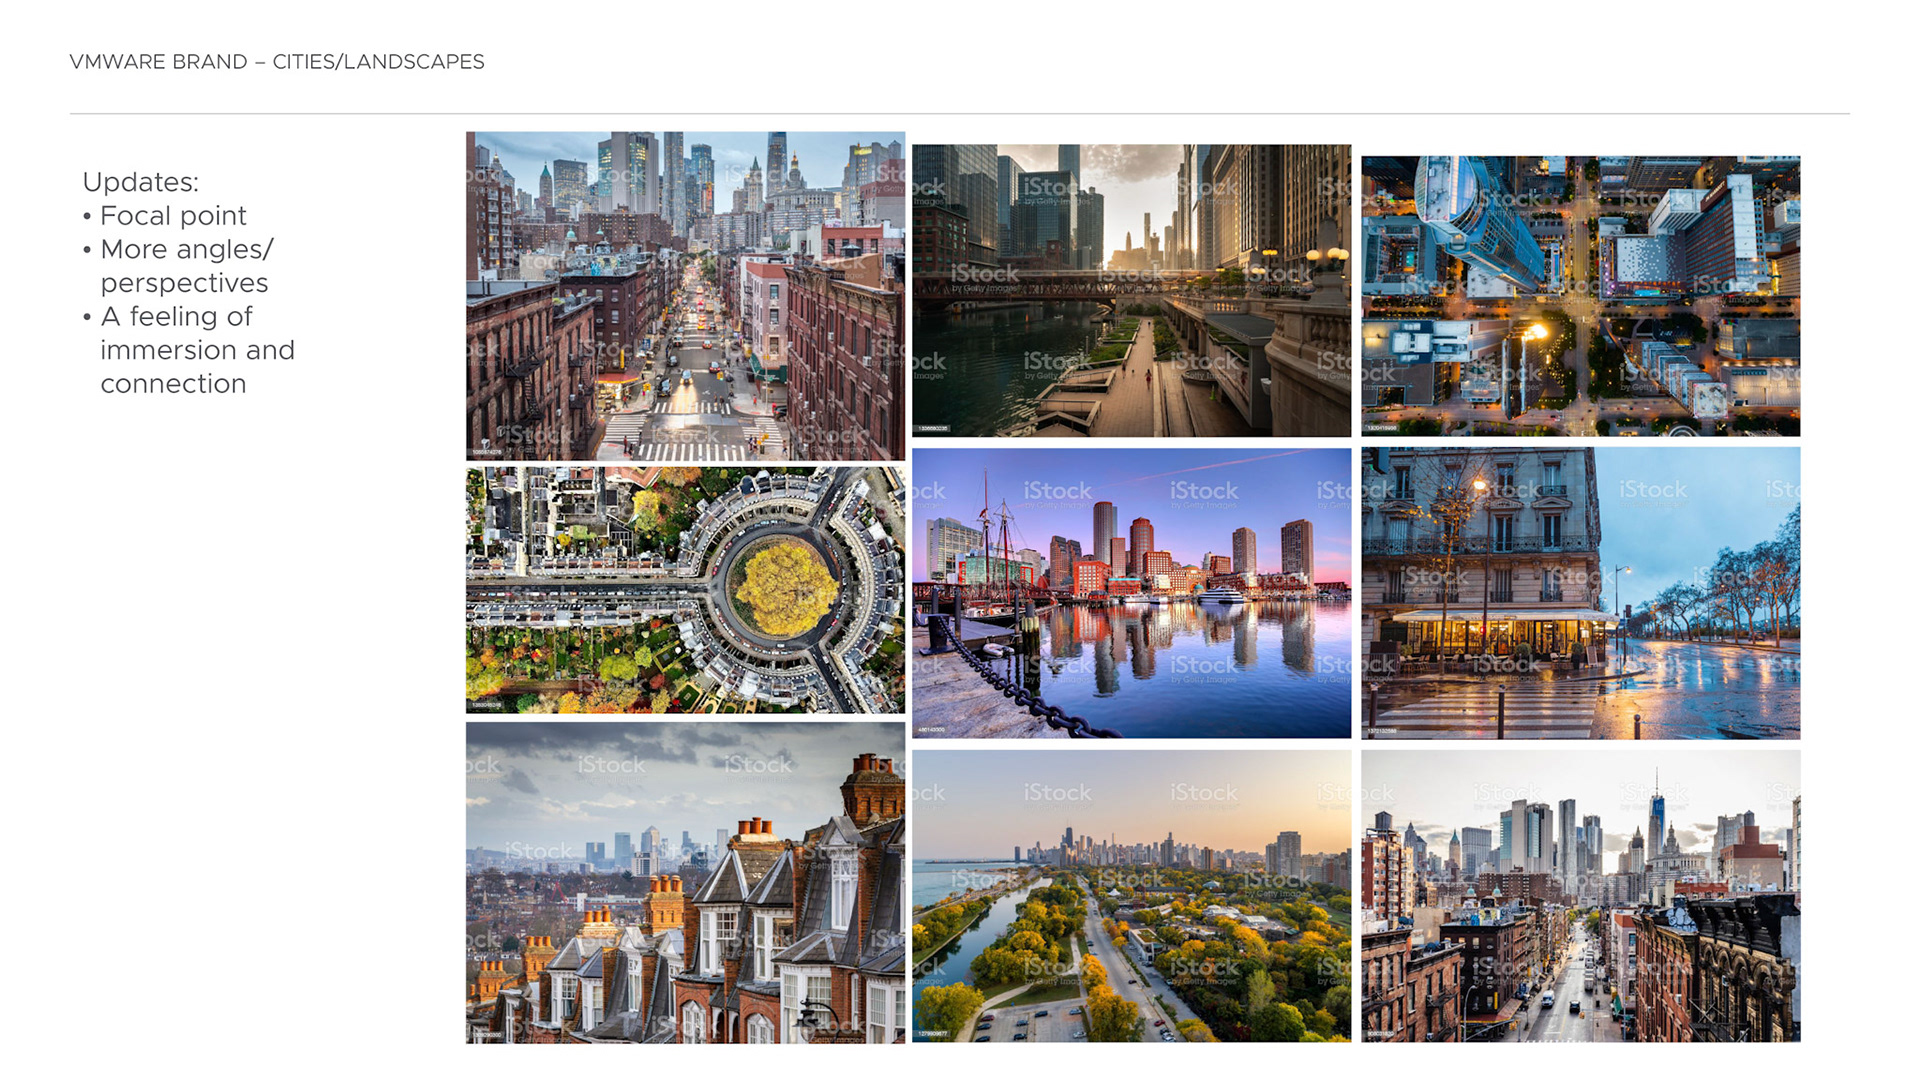Select the circular roundabout aerial photo
This screenshot has height=1080, width=1920.
coord(685,590)
